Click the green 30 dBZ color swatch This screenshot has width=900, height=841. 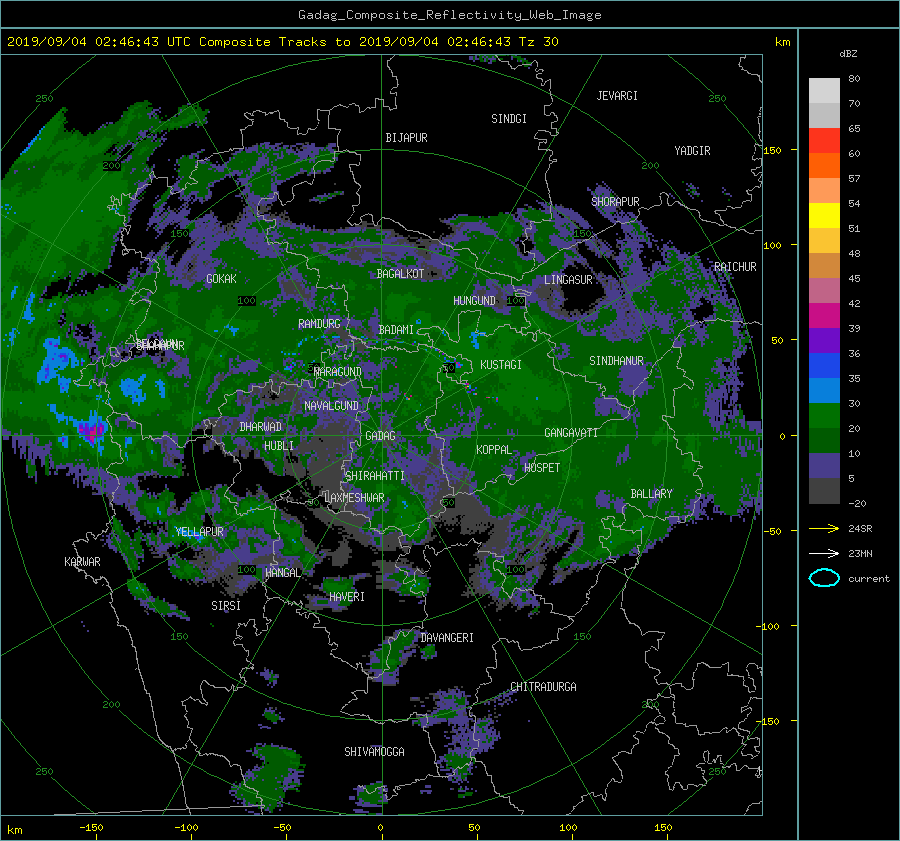824,415
